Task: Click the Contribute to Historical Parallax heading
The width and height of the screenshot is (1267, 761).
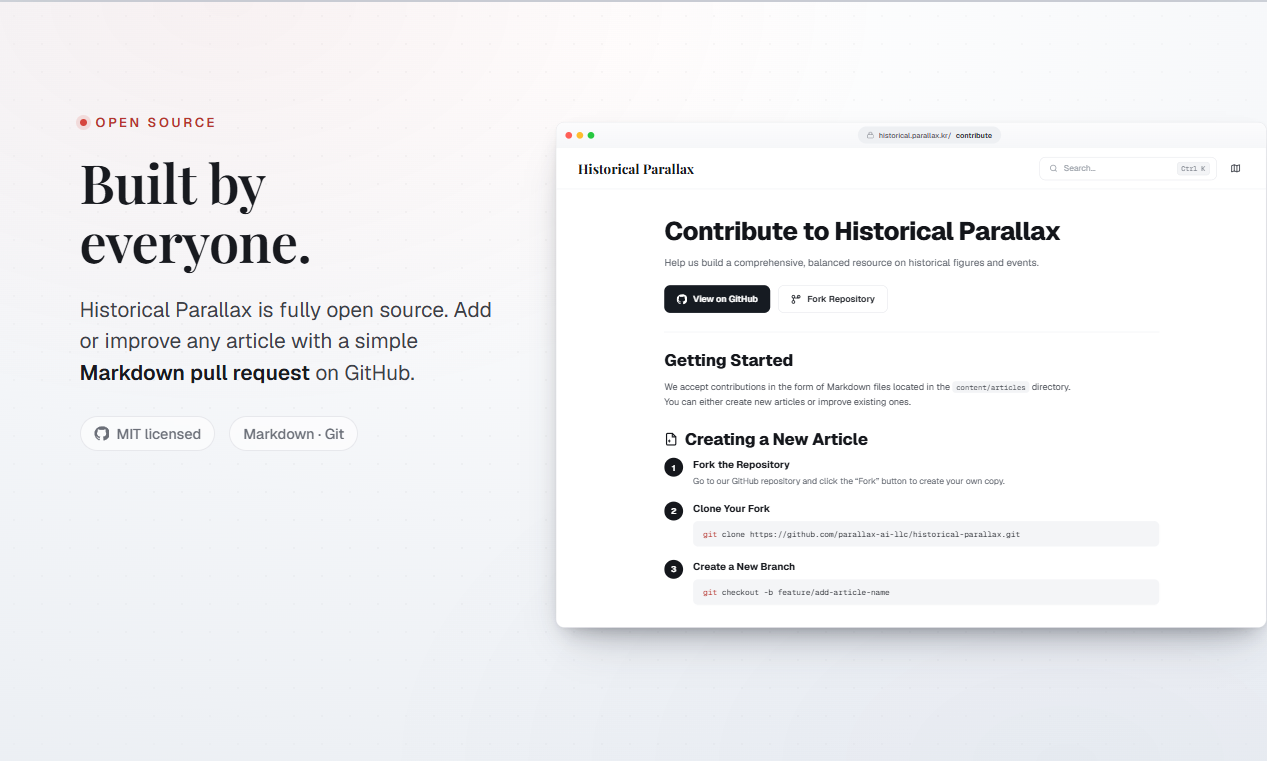Action: click(x=862, y=231)
